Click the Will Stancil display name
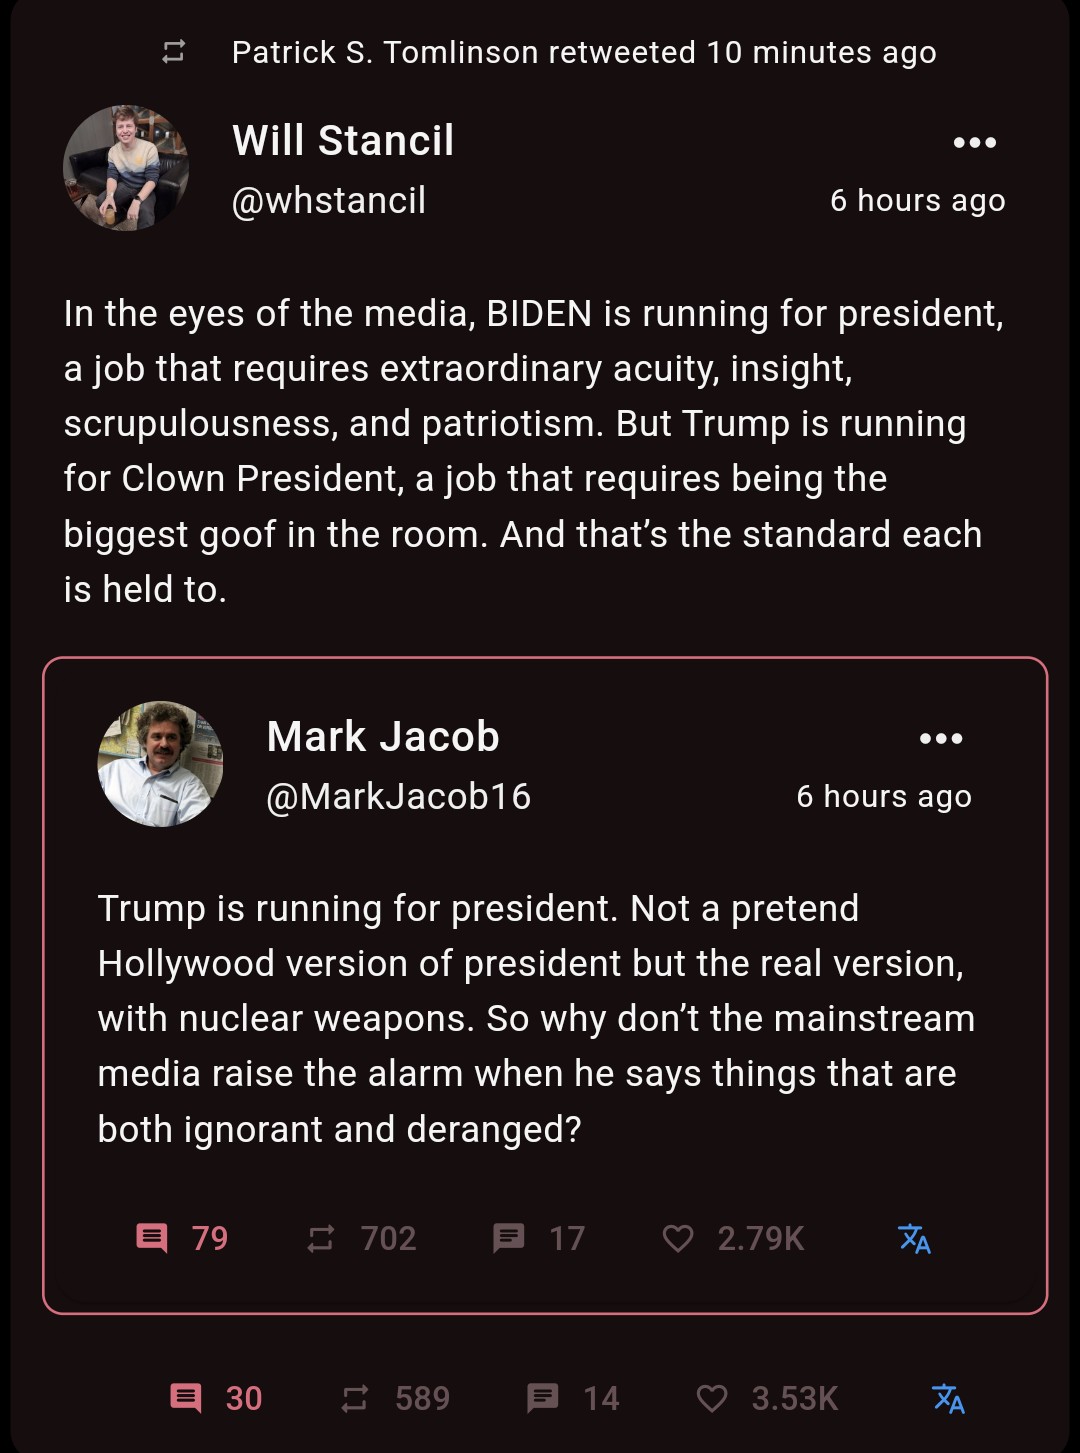Image resolution: width=1080 pixels, height=1453 pixels. 343,140
